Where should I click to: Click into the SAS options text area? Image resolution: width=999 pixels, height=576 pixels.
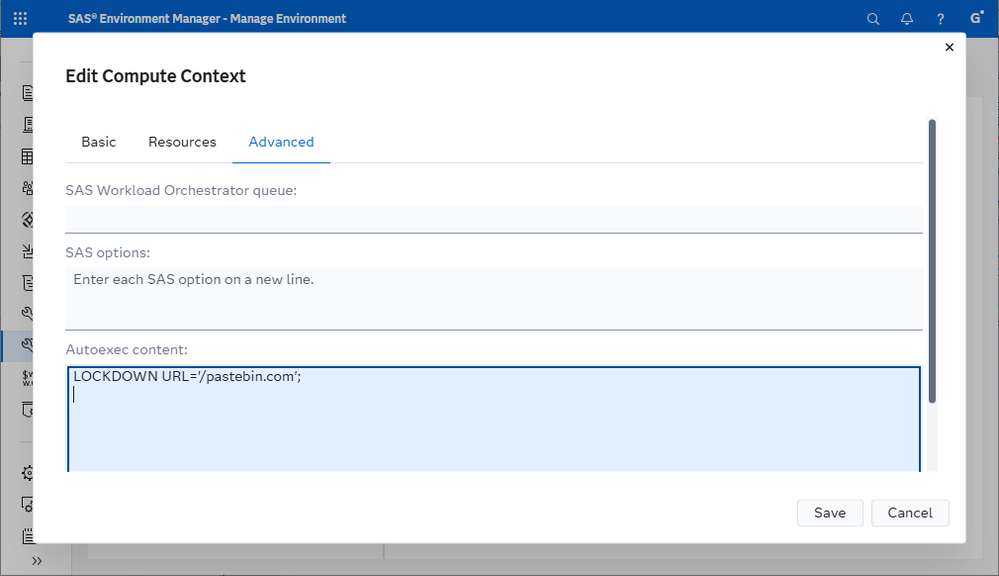point(494,298)
